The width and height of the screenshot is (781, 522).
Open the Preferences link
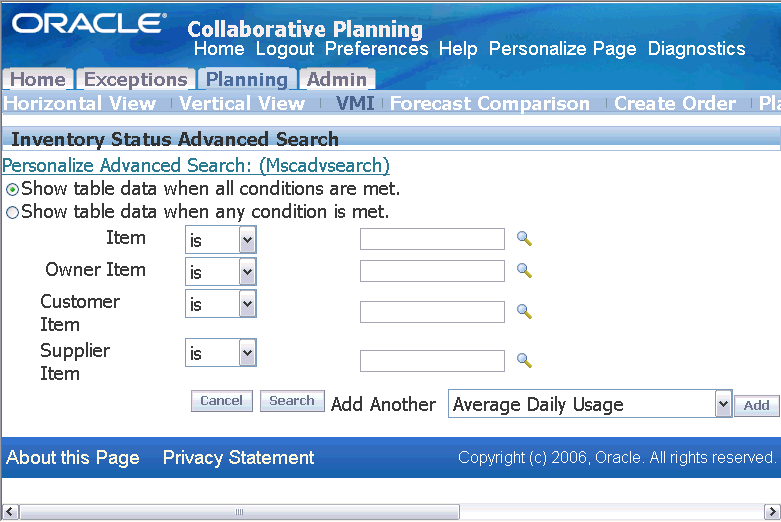click(x=377, y=49)
